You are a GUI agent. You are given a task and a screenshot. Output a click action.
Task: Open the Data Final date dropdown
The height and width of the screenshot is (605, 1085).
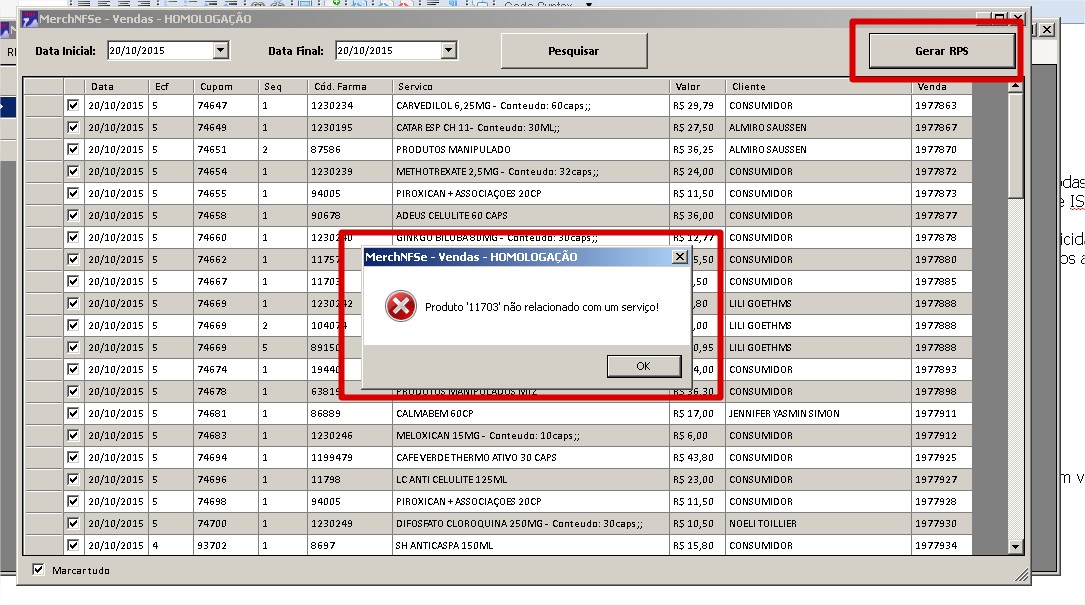pos(448,50)
